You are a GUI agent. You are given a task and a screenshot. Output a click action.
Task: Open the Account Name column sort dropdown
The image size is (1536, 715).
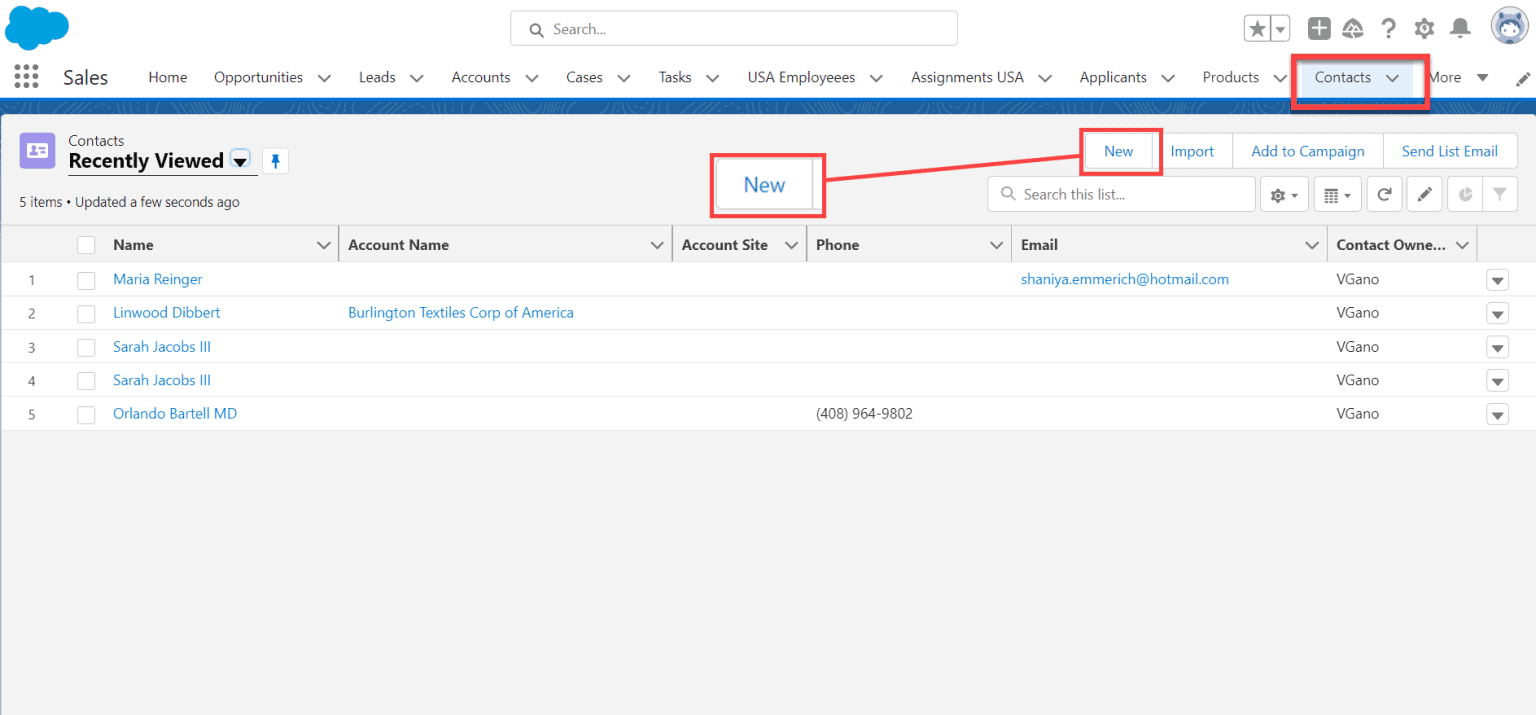[x=657, y=244]
